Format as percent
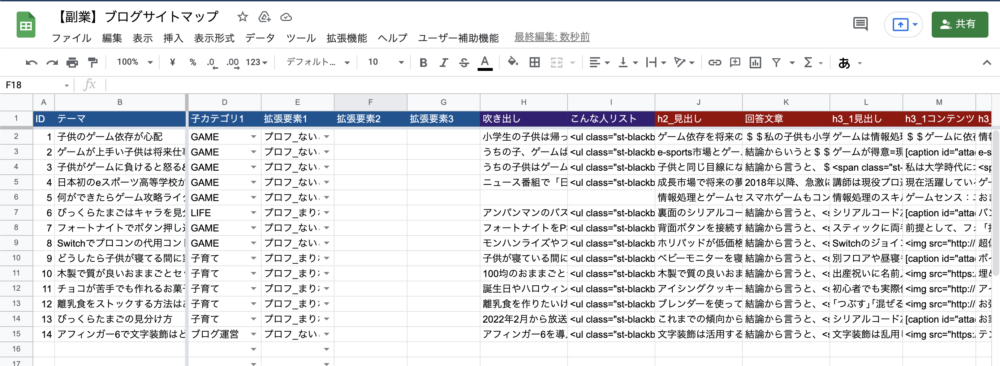Image resolution: width=1000 pixels, height=366 pixels. 193,62
